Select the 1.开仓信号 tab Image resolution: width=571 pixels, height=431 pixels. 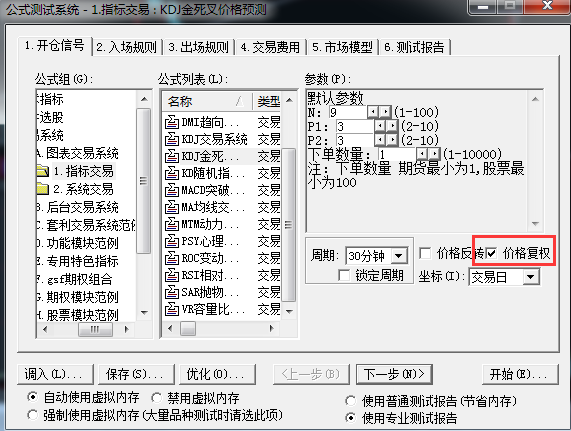tap(55, 46)
